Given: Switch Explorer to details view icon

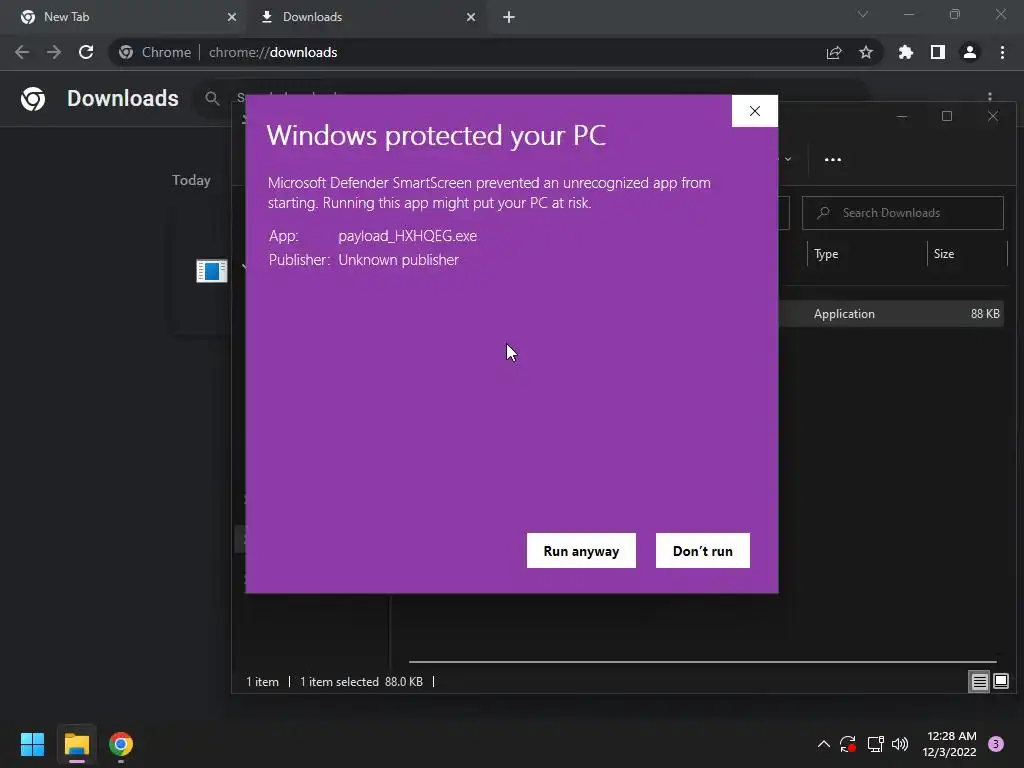Looking at the screenshot, I should [979, 682].
